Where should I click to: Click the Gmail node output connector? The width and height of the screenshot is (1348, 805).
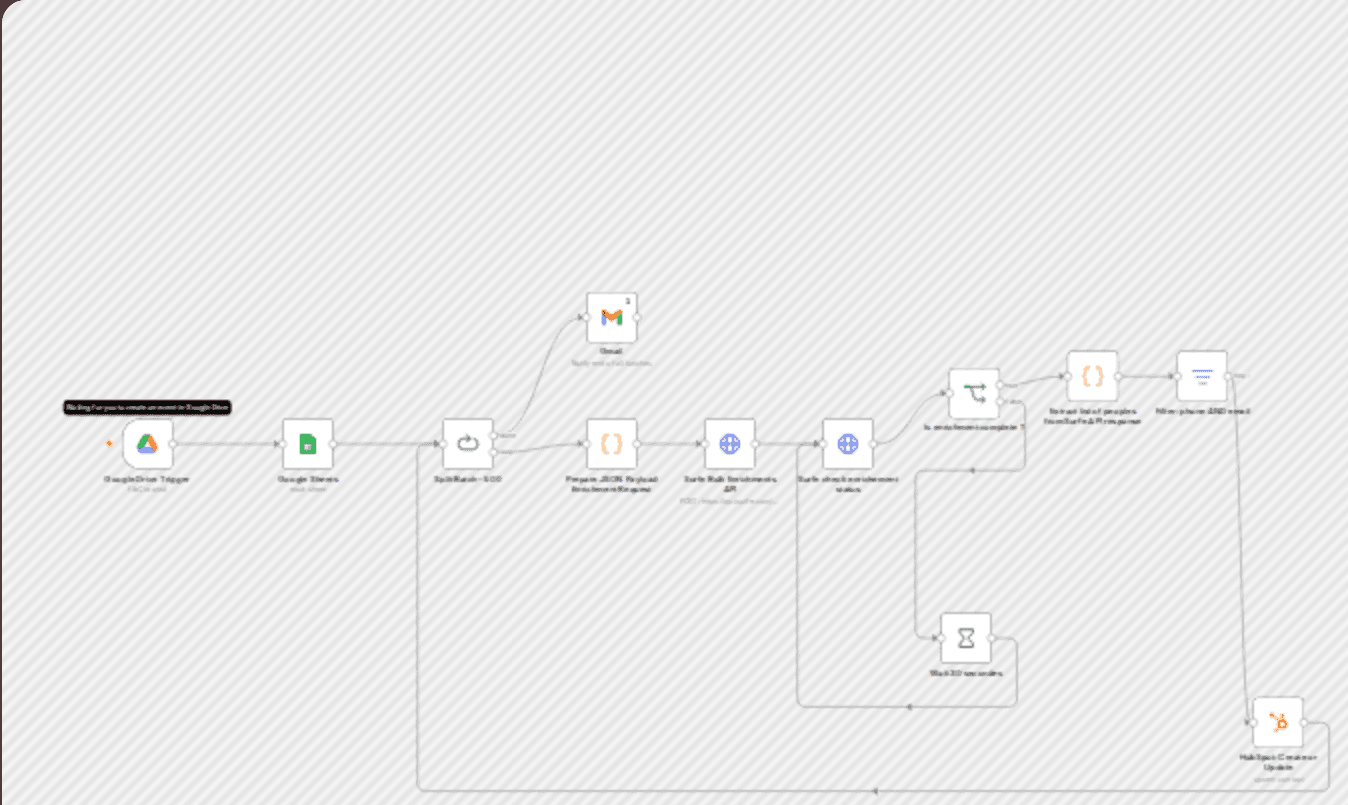(x=637, y=317)
